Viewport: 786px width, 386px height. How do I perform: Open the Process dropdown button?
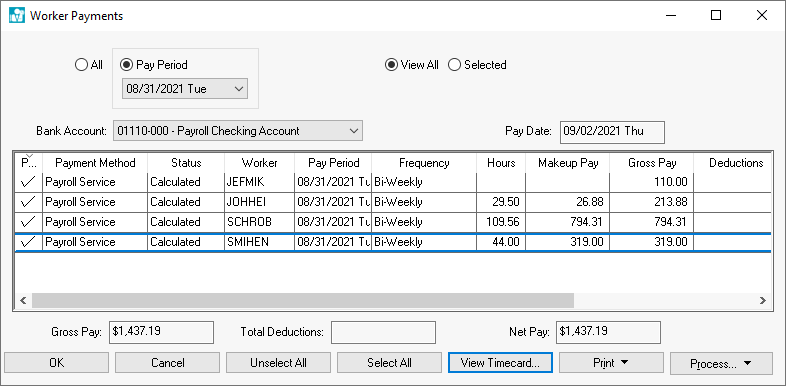(x=721, y=364)
